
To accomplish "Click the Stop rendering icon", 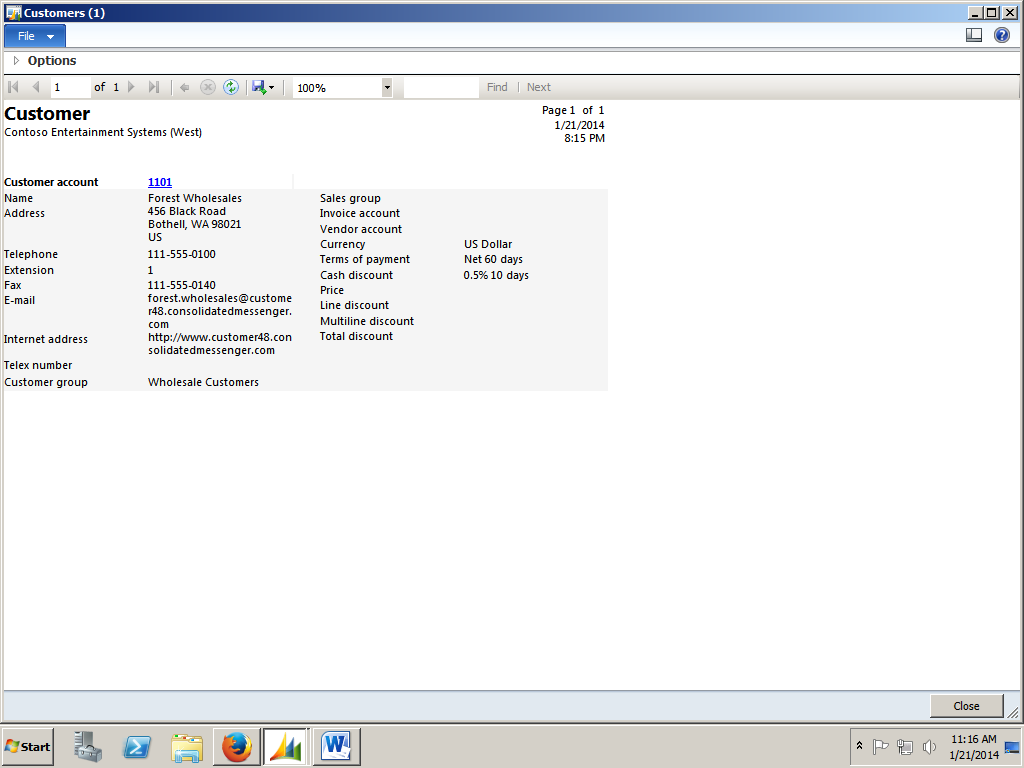I will coord(208,87).
